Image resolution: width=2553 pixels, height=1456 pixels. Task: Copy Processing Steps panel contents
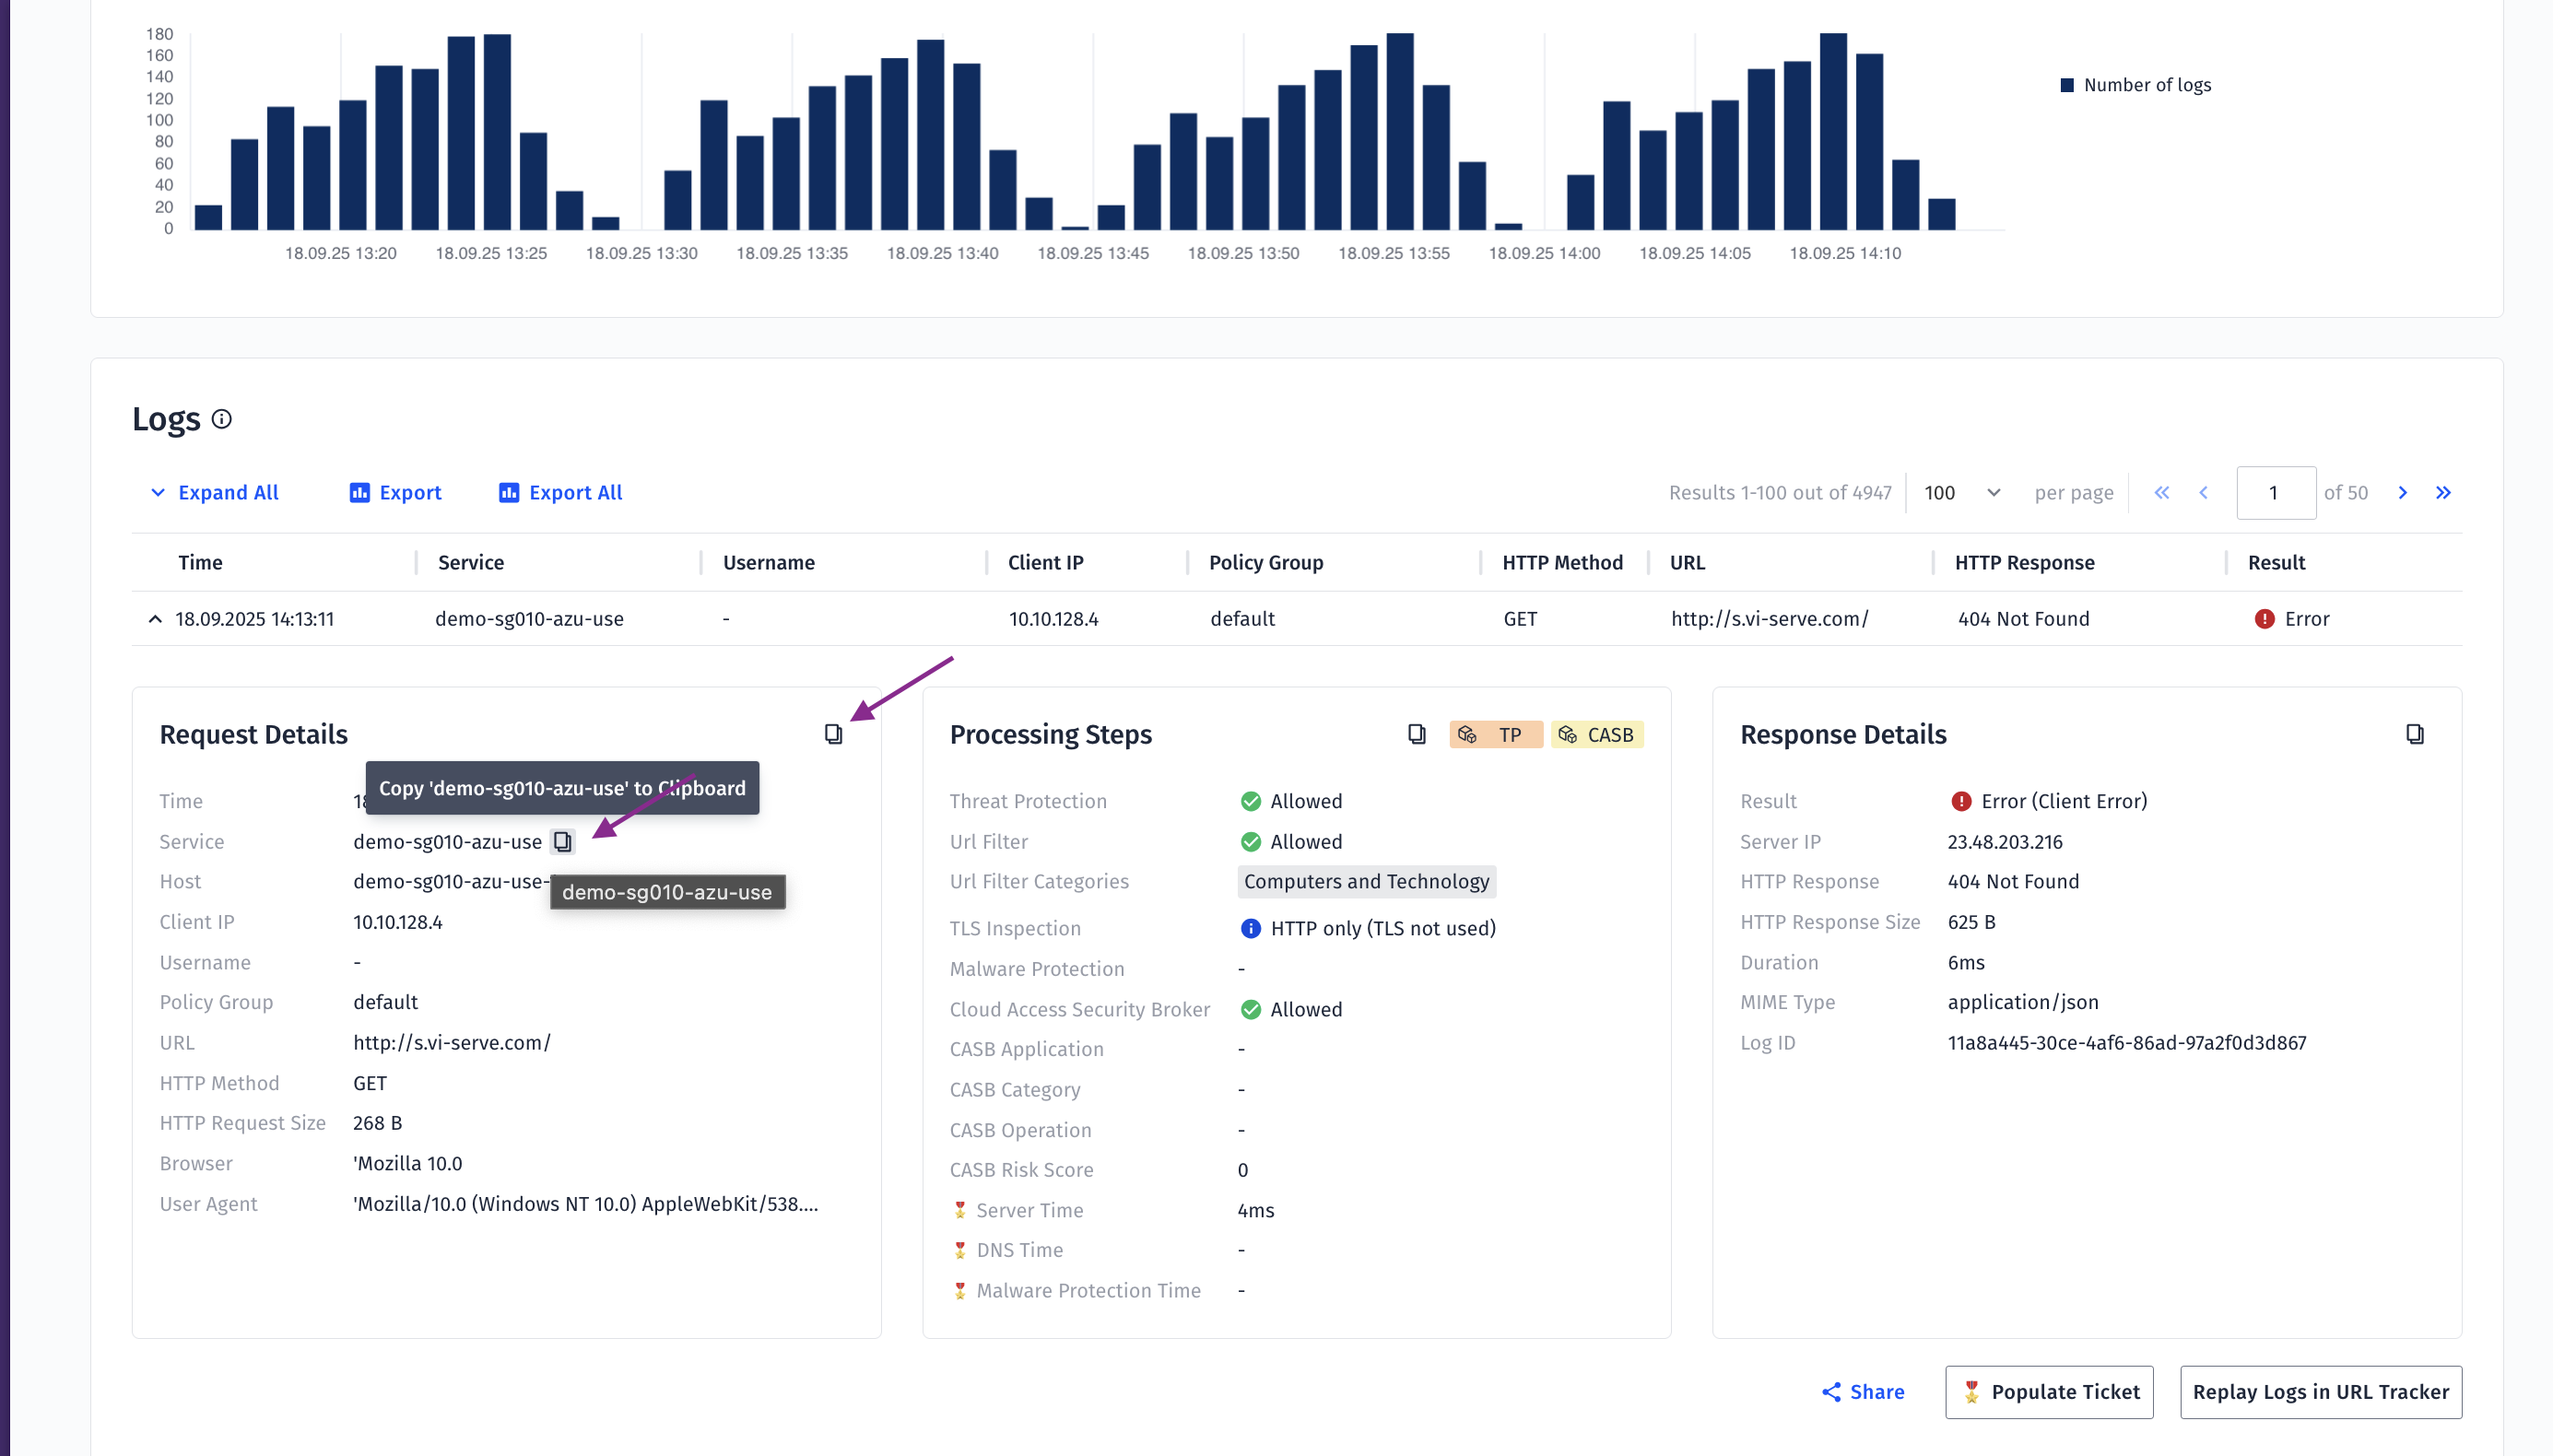(1416, 734)
